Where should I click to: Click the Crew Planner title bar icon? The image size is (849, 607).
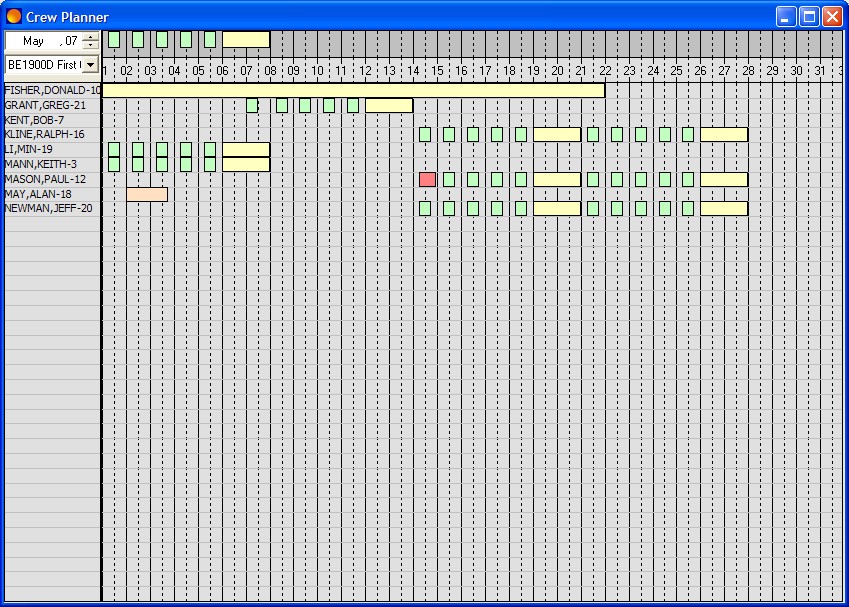[13, 17]
